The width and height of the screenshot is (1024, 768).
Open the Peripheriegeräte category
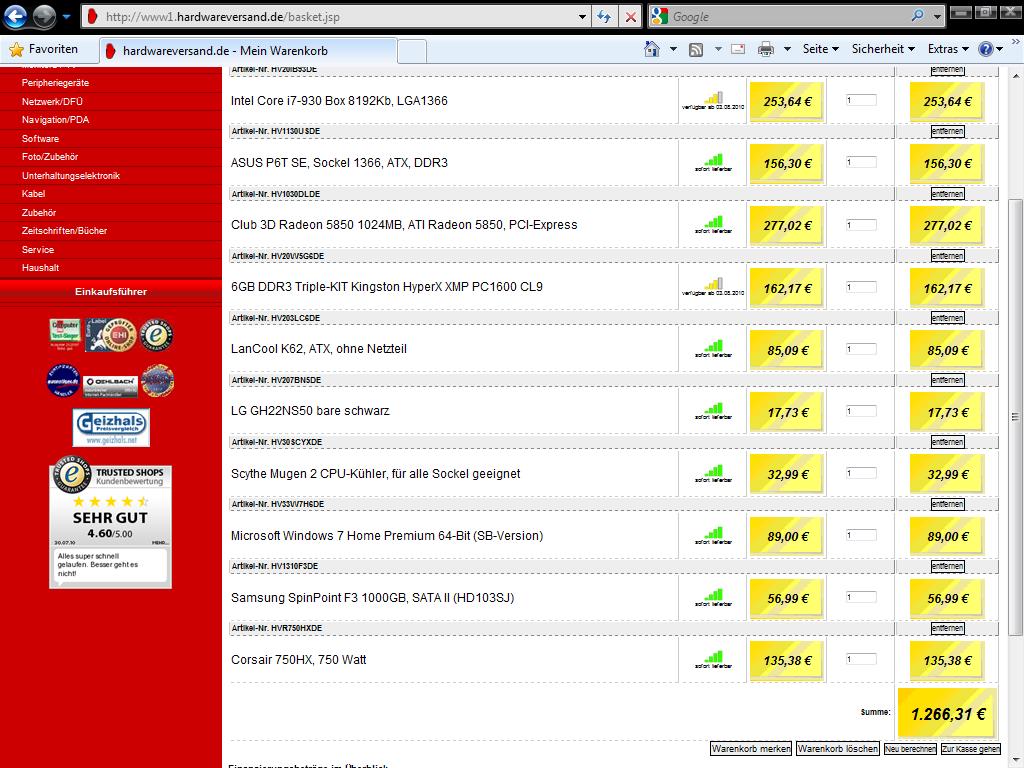pos(56,83)
